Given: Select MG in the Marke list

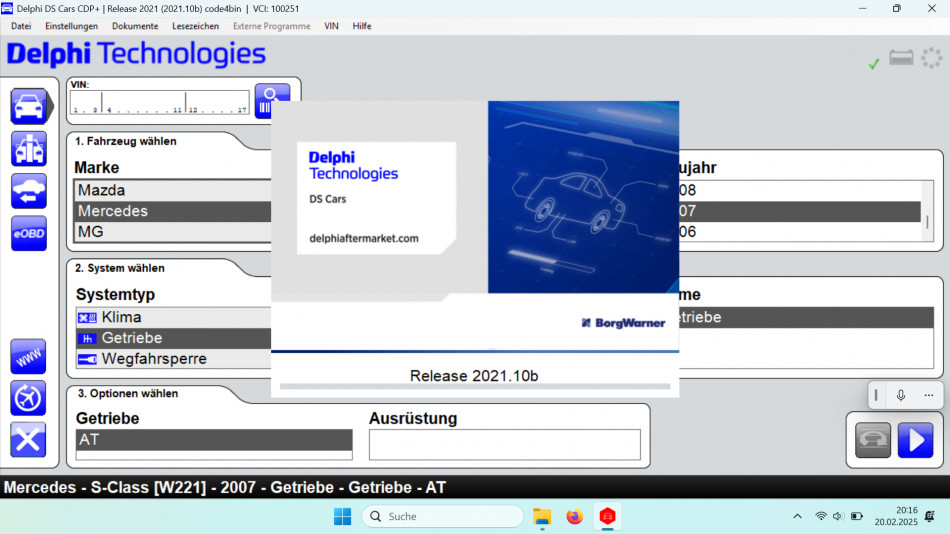Looking at the screenshot, I should coord(173,232).
